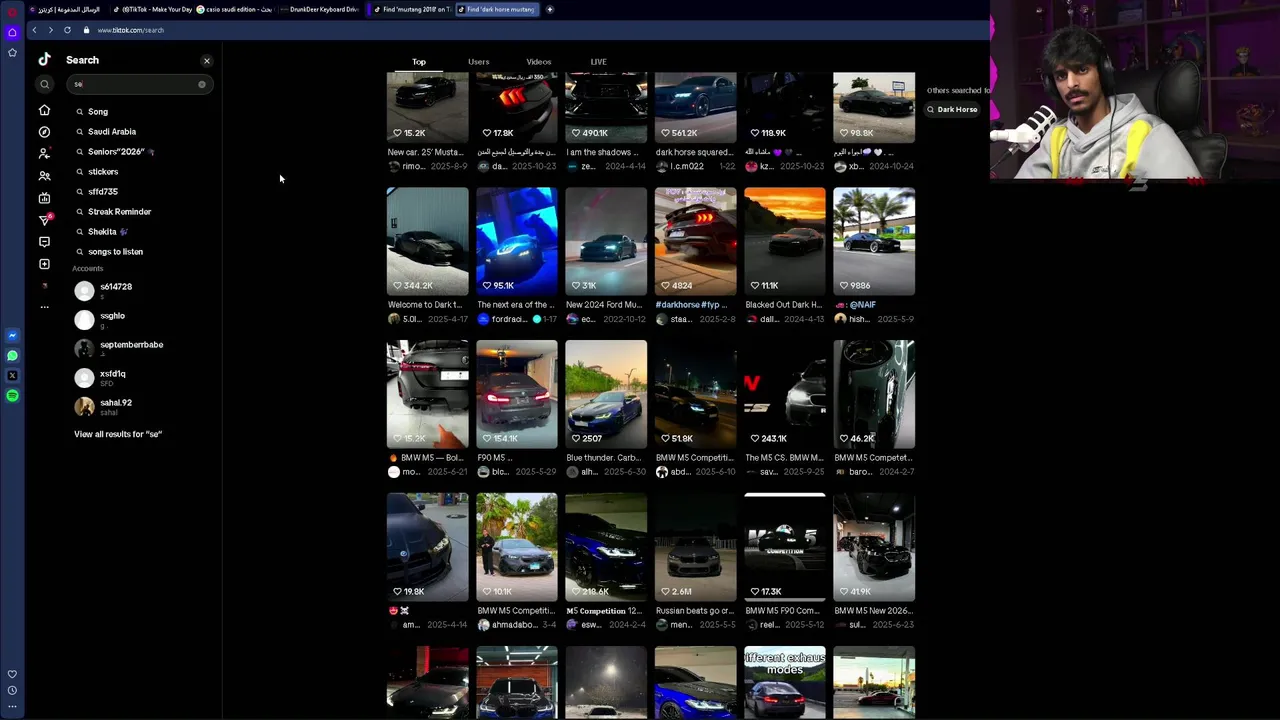Click the heart icon at browser sidebar bottom
The image size is (1280, 720).
point(12,674)
